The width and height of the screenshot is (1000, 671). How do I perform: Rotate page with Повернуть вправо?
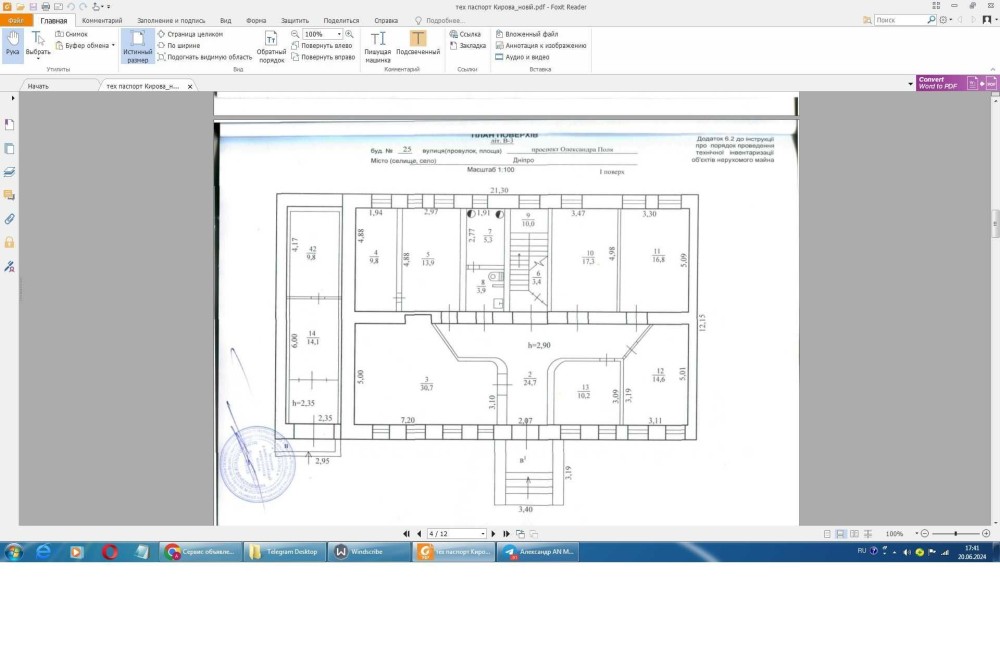[x=323, y=57]
